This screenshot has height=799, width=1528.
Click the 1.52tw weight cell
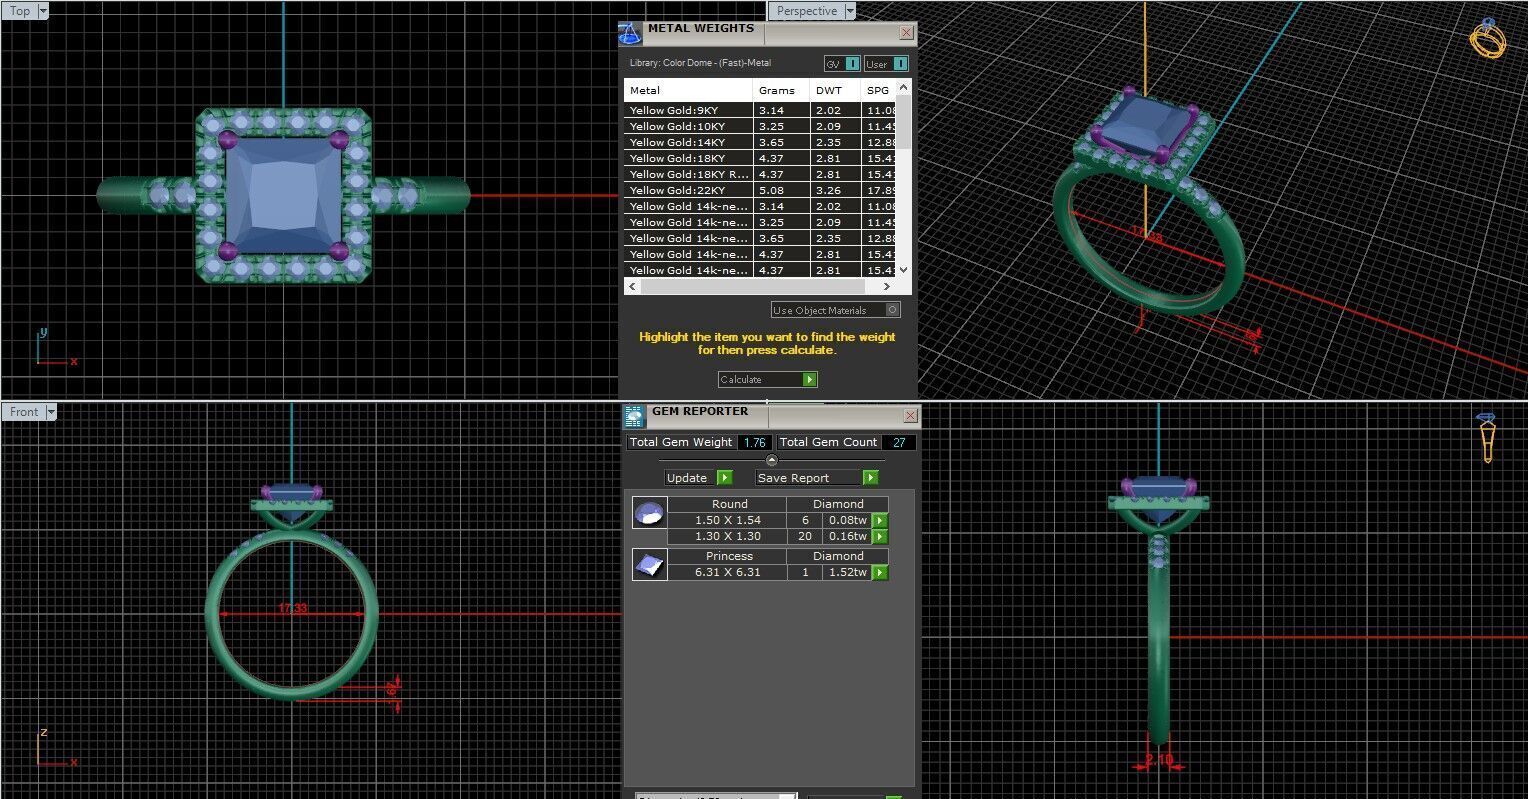coord(847,572)
